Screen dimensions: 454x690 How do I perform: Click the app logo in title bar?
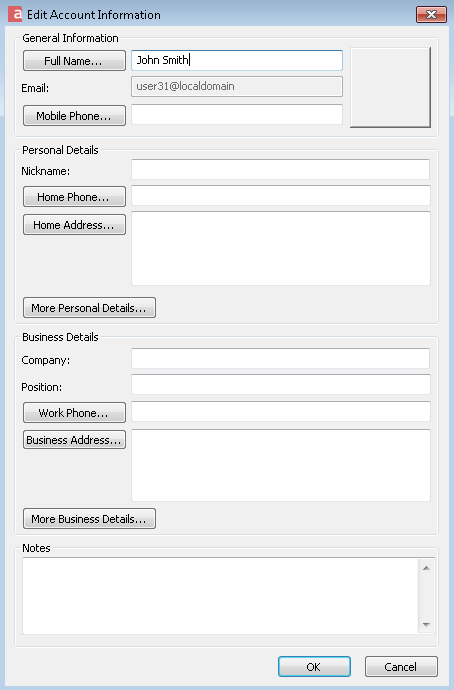(15, 14)
